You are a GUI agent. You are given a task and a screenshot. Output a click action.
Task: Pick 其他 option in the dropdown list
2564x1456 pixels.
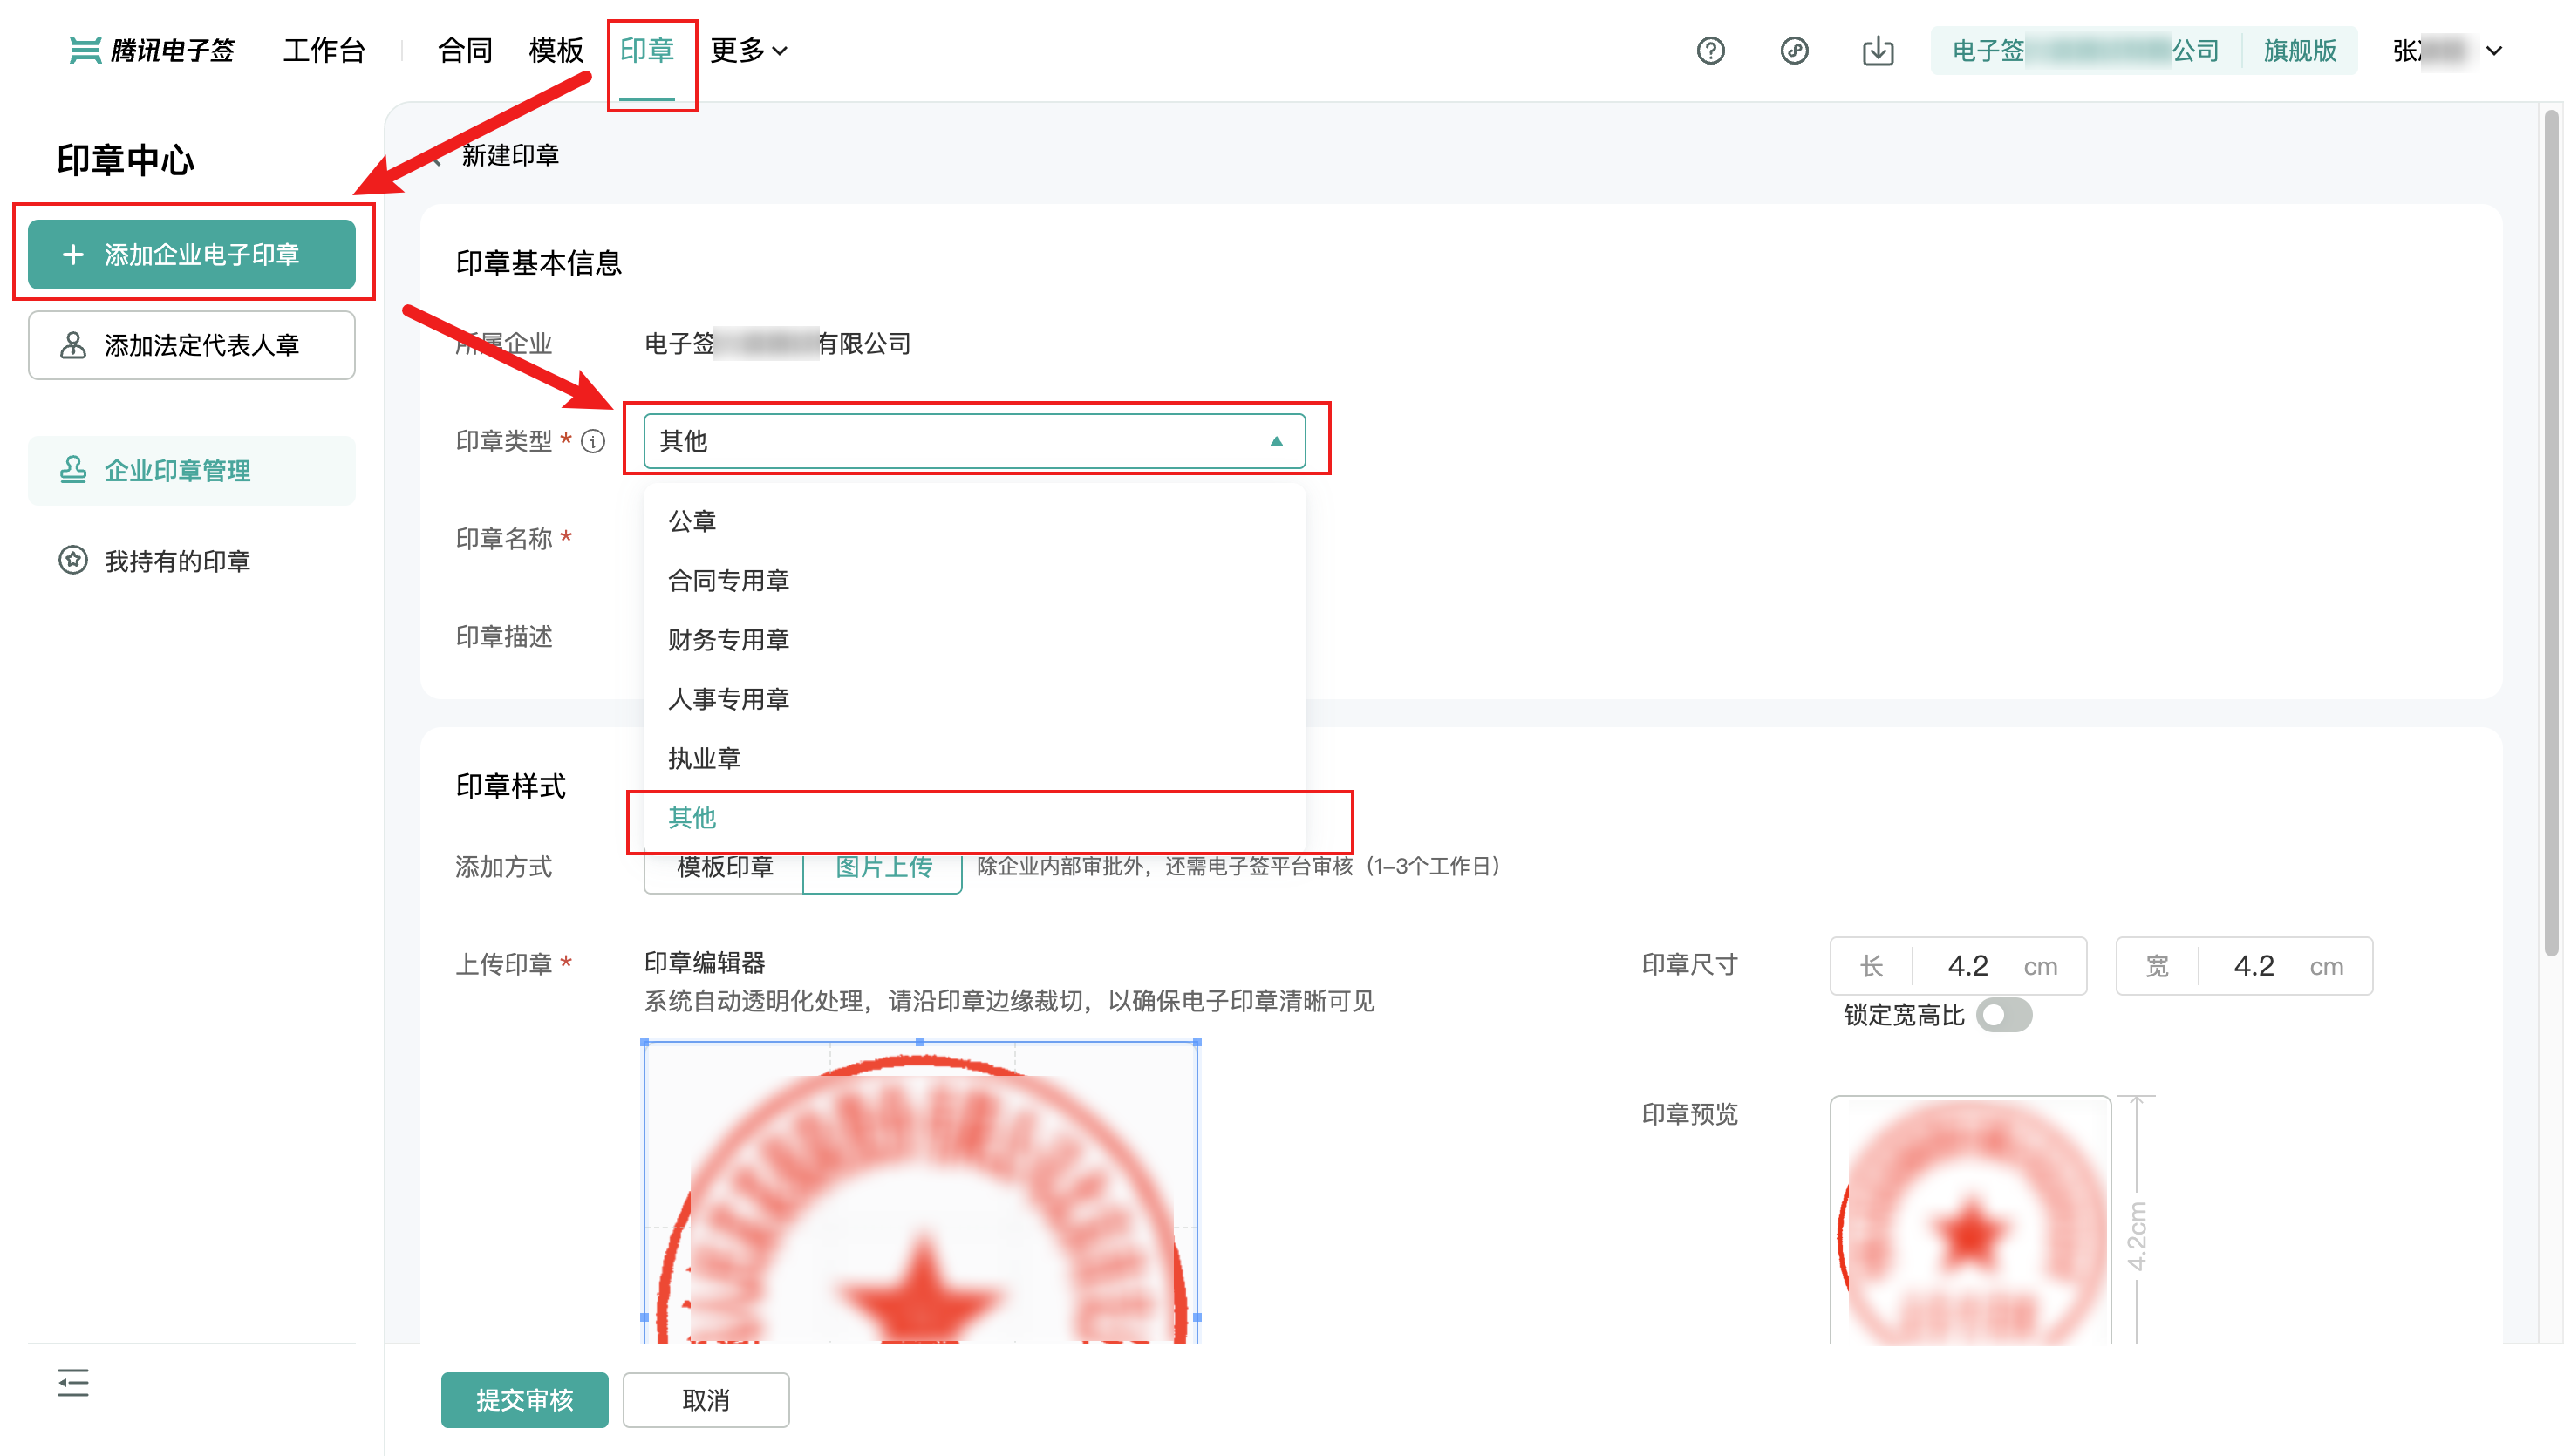974,818
